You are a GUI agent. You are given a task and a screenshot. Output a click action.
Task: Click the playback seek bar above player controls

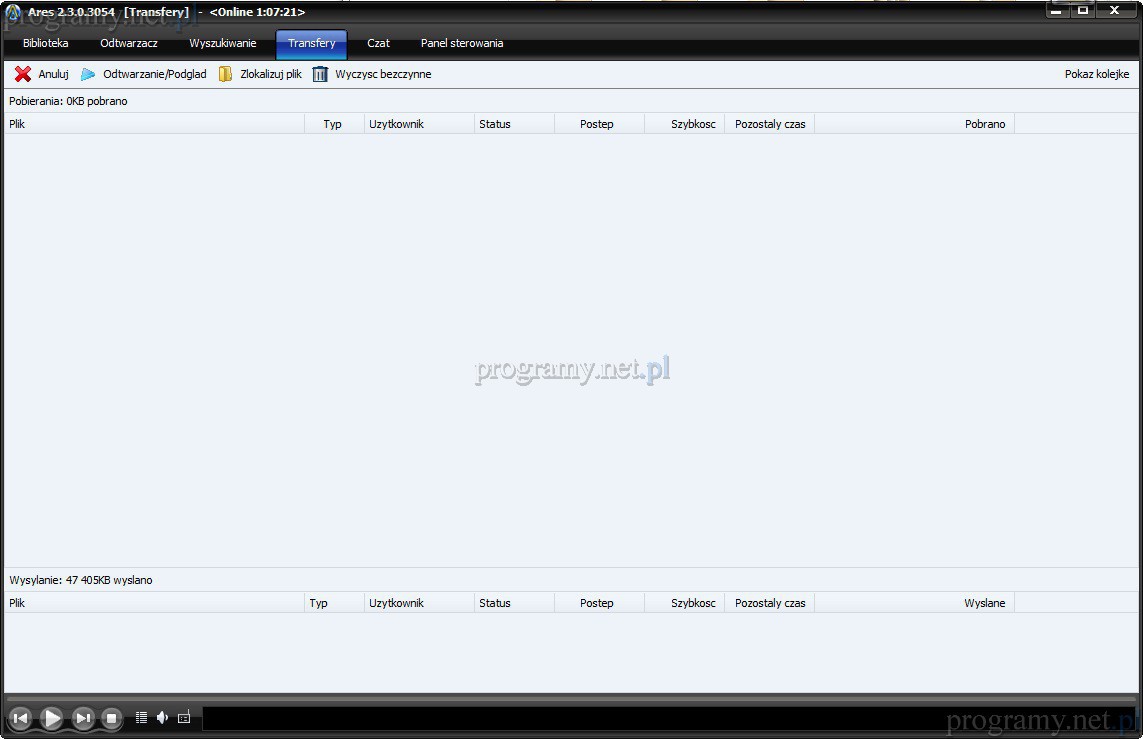(570, 698)
